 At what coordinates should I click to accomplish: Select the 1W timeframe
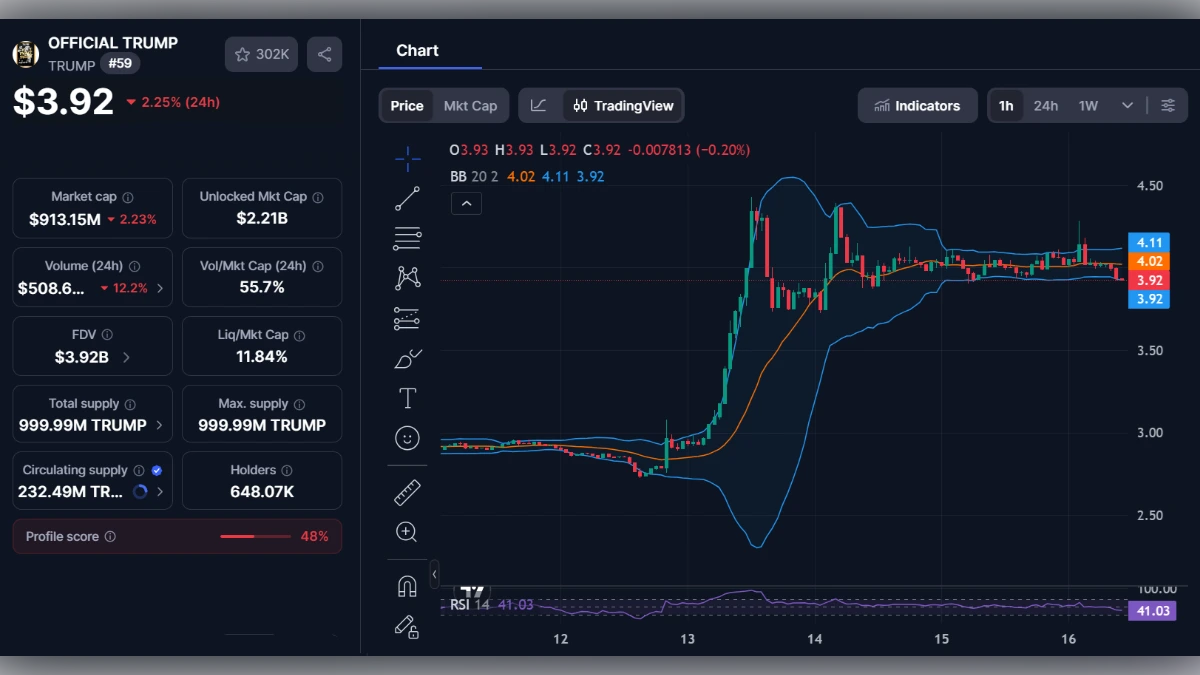point(1086,105)
